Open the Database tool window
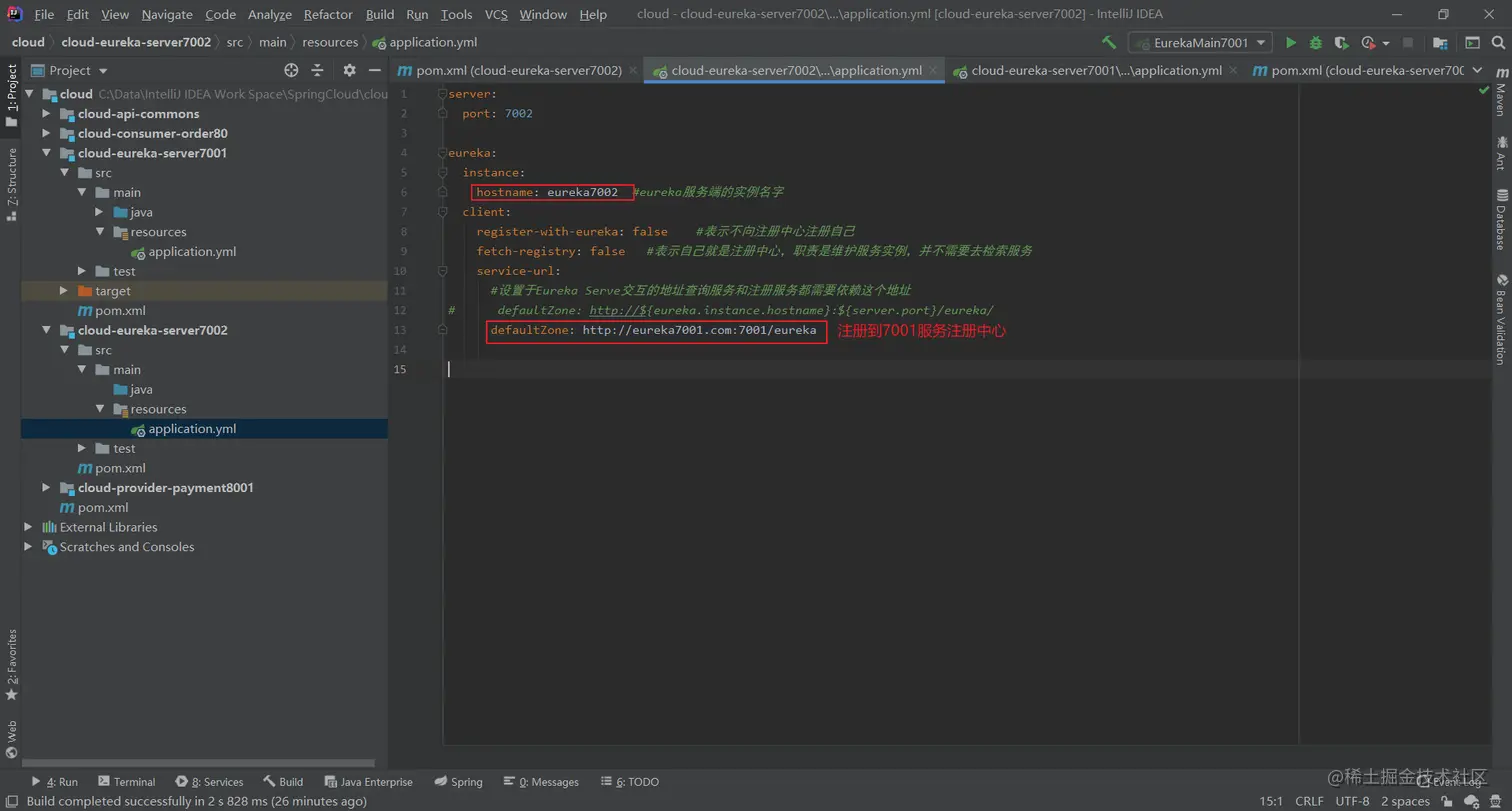The image size is (1512, 811). pos(1501,219)
